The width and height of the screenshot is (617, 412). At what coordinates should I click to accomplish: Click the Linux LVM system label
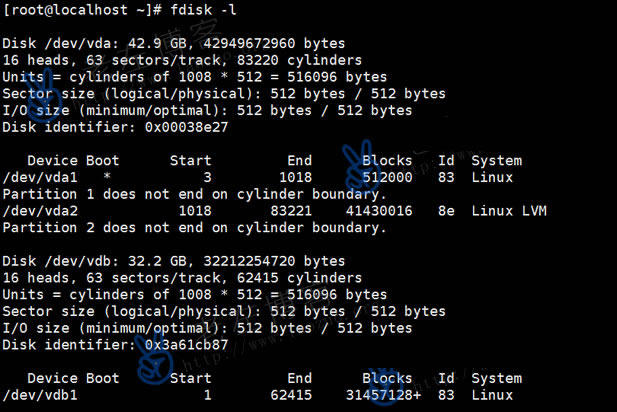click(509, 211)
